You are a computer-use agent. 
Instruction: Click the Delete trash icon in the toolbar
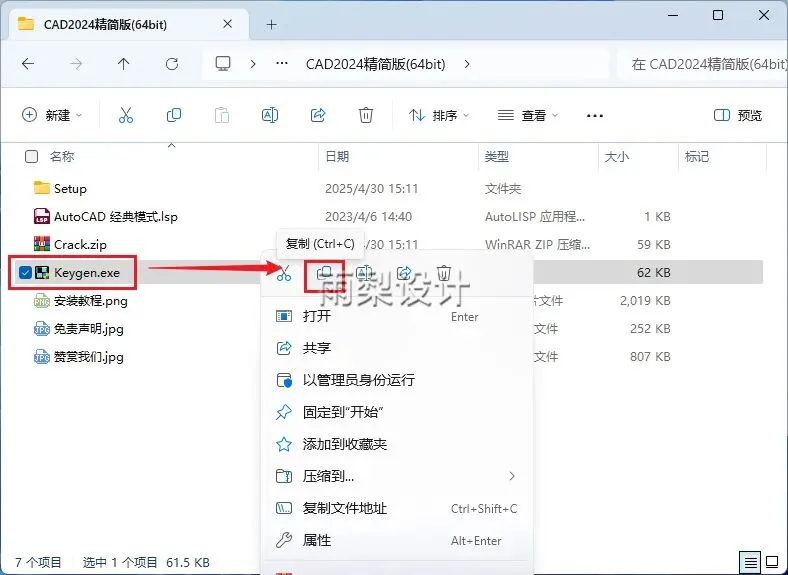pyautogui.click(x=366, y=115)
